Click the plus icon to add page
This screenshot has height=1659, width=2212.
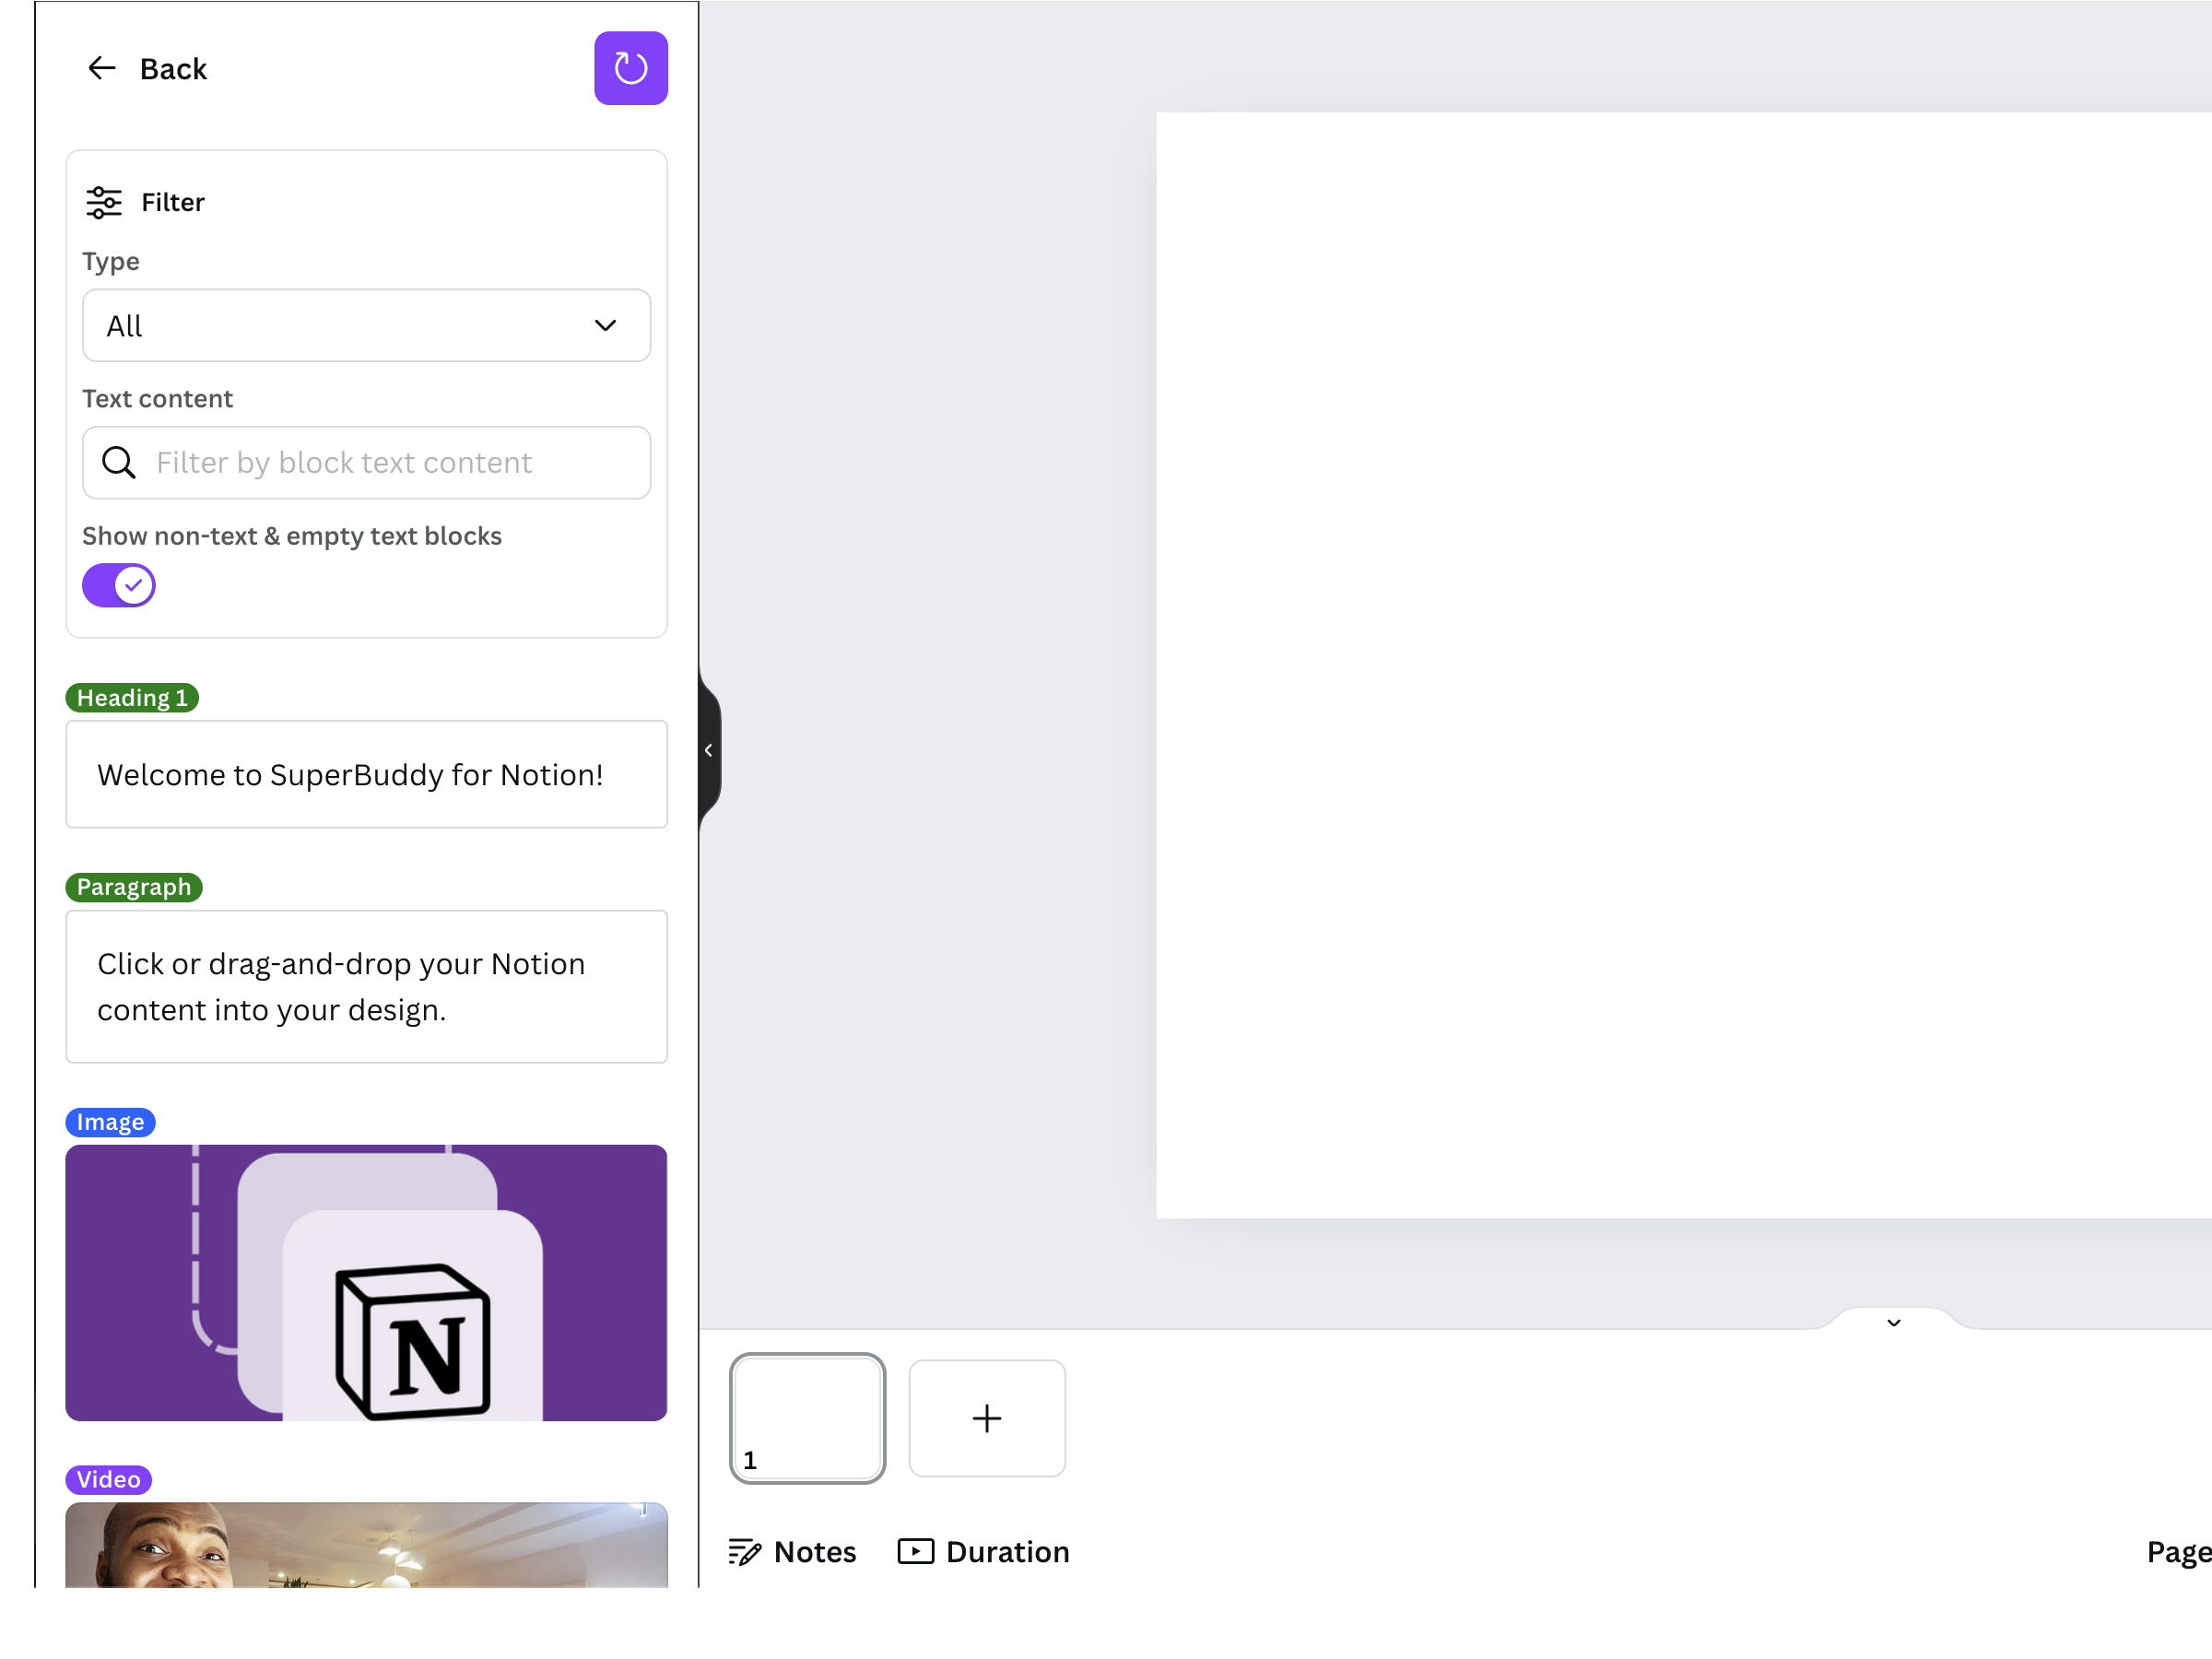[986, 1418]
